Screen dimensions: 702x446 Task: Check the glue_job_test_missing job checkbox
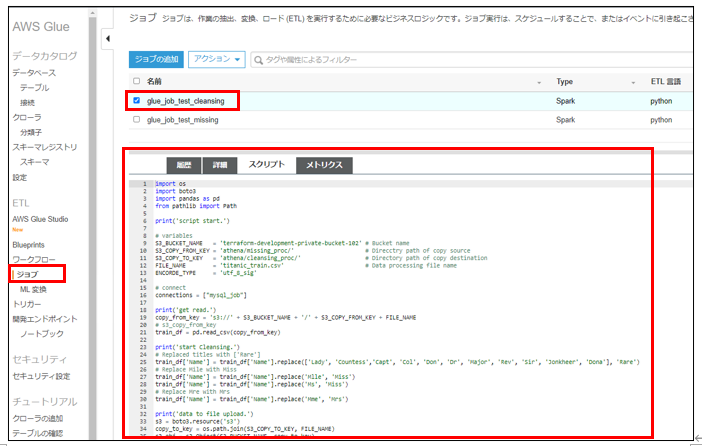(137, 120)
